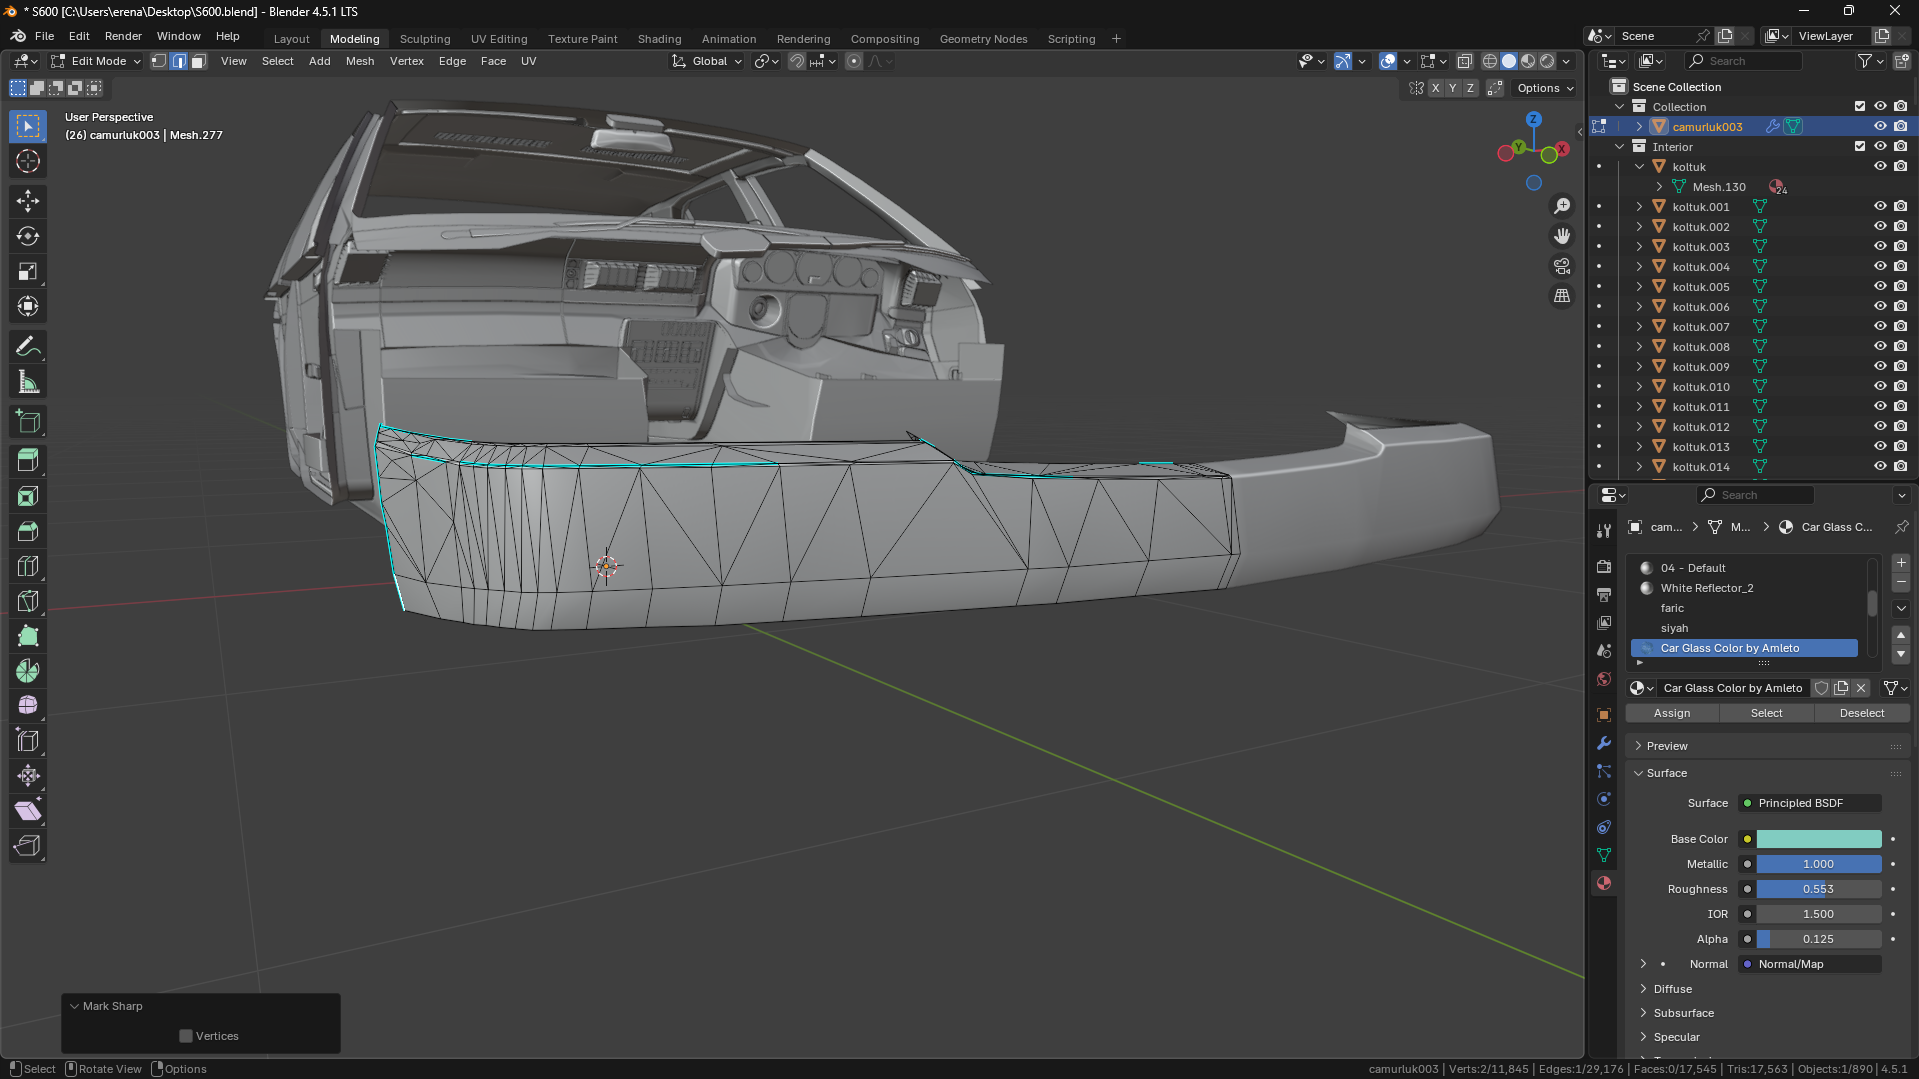Click the Assign material button
1919x1079 pixels.
coord(1671,713)
